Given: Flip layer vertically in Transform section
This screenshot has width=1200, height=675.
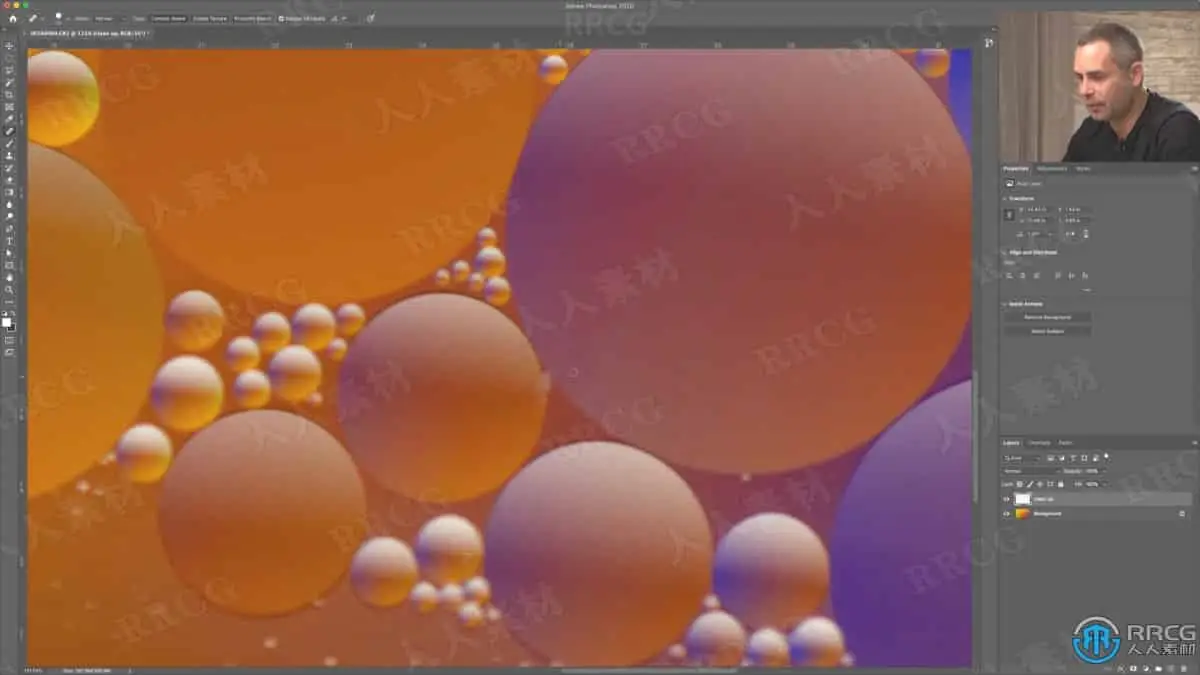Looking at the screenshot, I should pyautogui.click(x=1086, y=234).
